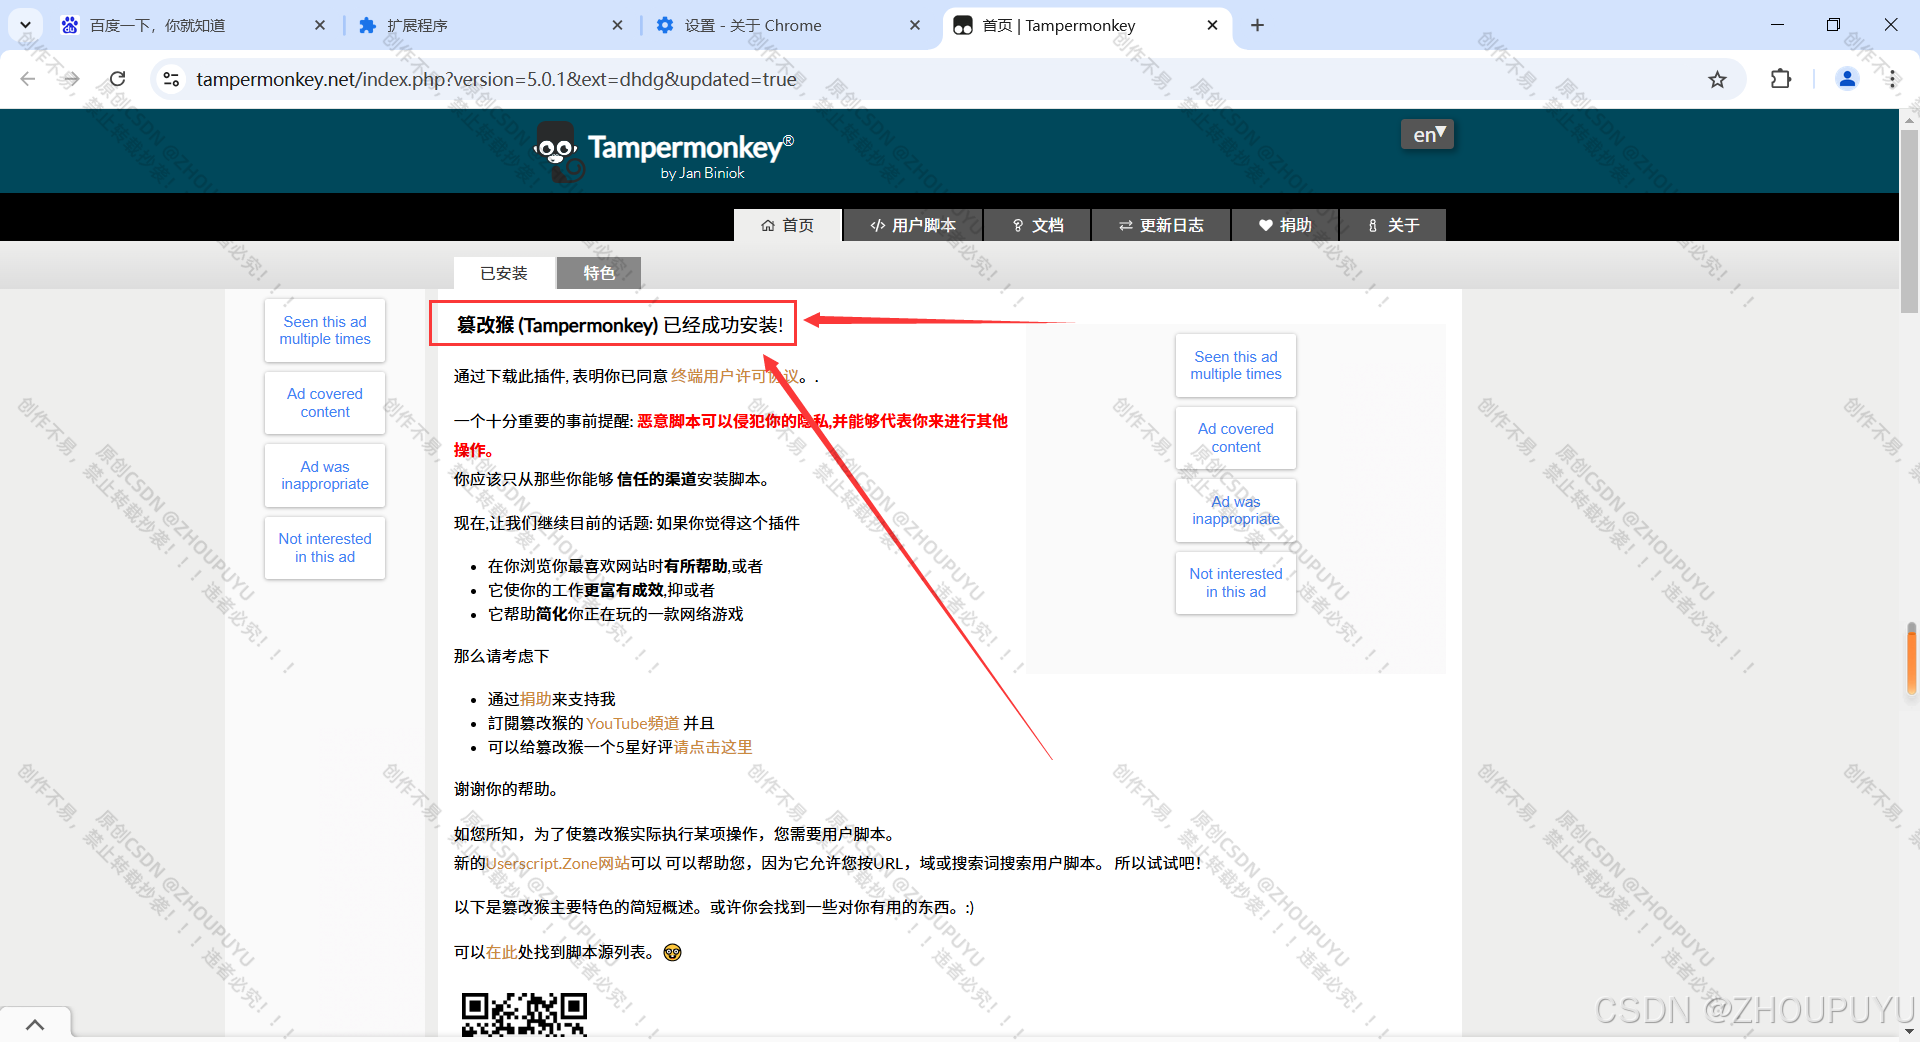The width and height of the screenshot is (1920, 1042).
Task: Go forward to next page
Action: [71, 79]
